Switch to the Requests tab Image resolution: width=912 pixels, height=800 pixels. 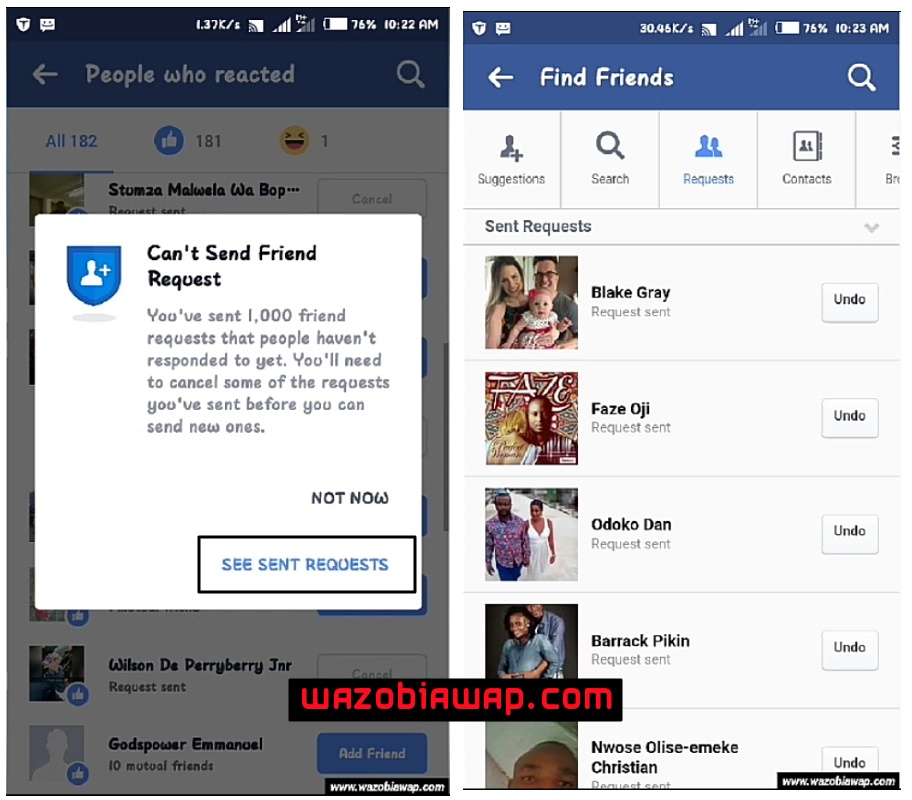point(708,159)
